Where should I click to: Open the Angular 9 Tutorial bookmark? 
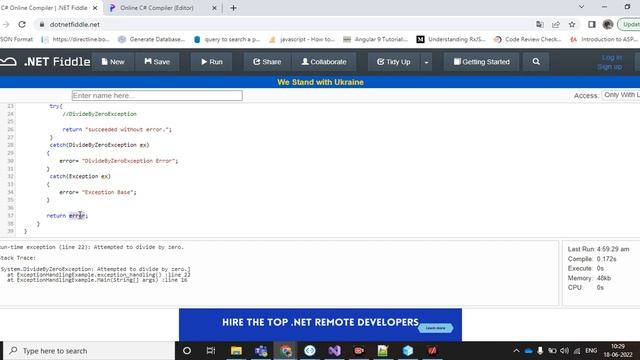[x=376, y=39]
